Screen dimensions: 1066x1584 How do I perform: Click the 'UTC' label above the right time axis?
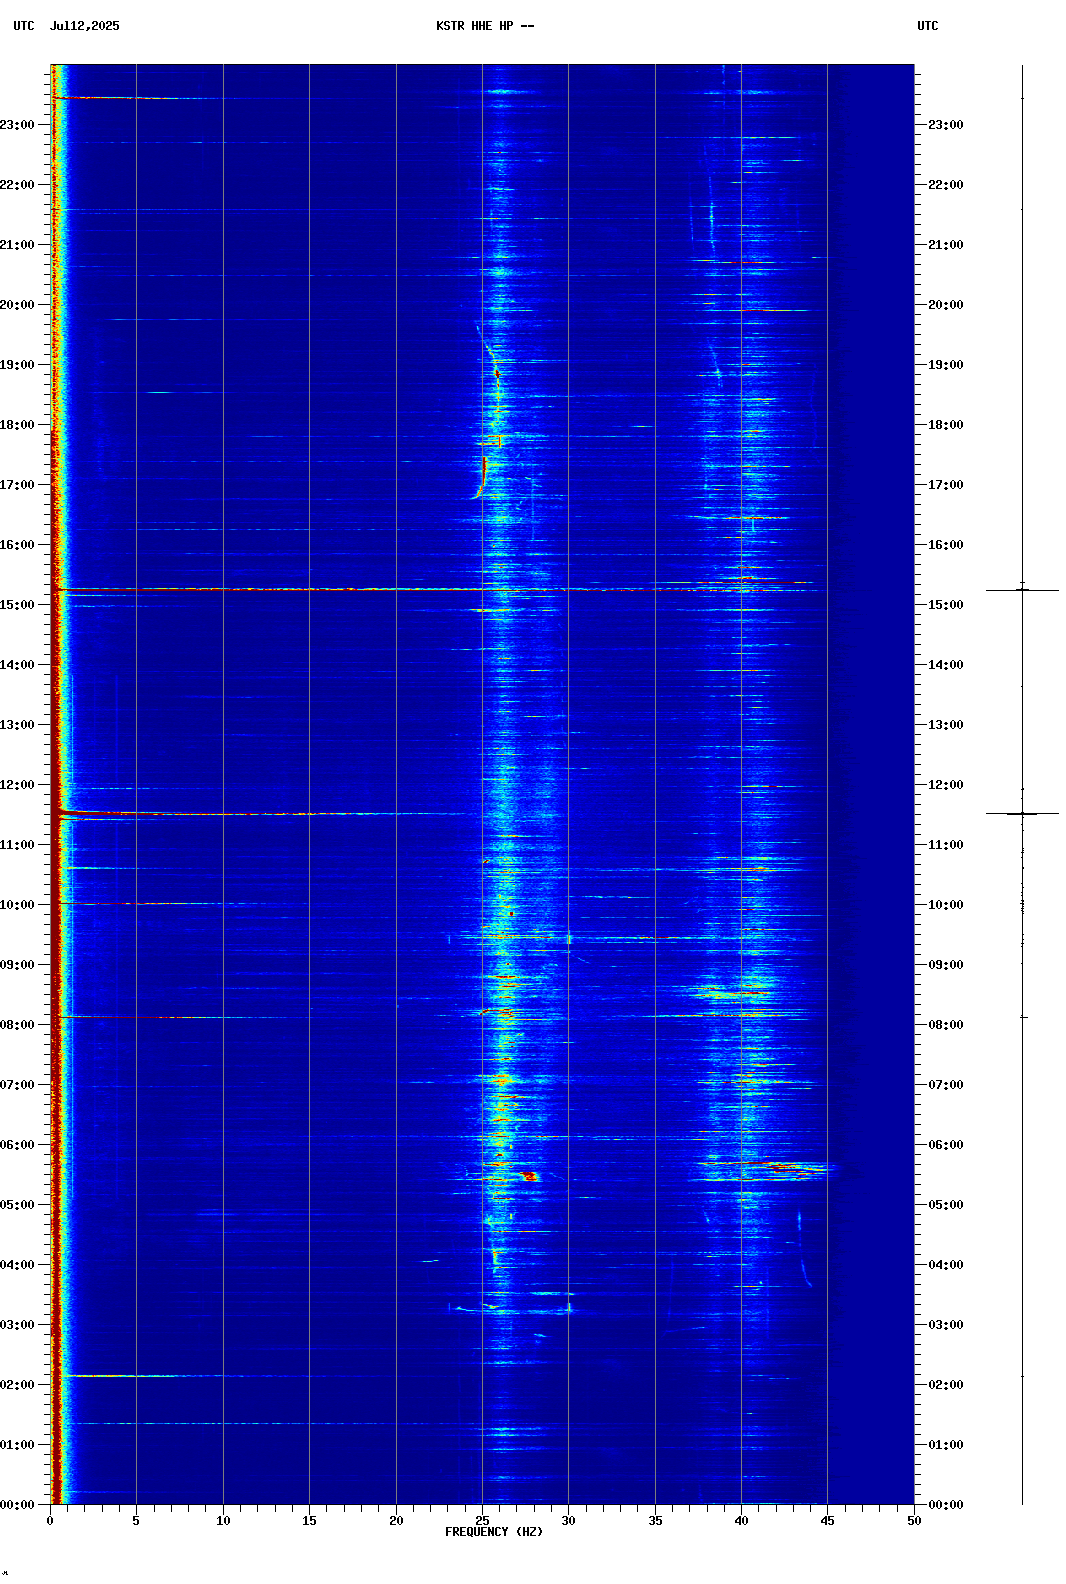point(928,26)
